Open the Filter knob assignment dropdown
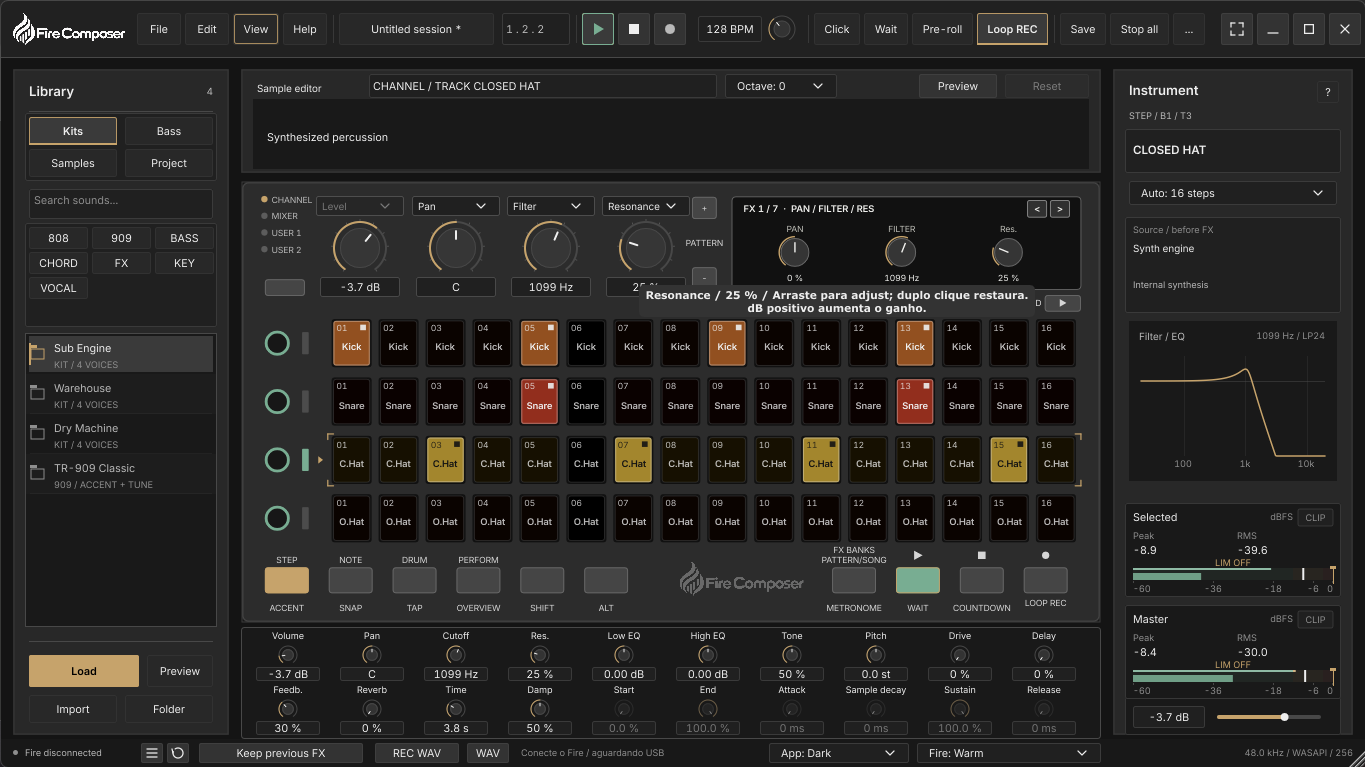 click(550, 206)
